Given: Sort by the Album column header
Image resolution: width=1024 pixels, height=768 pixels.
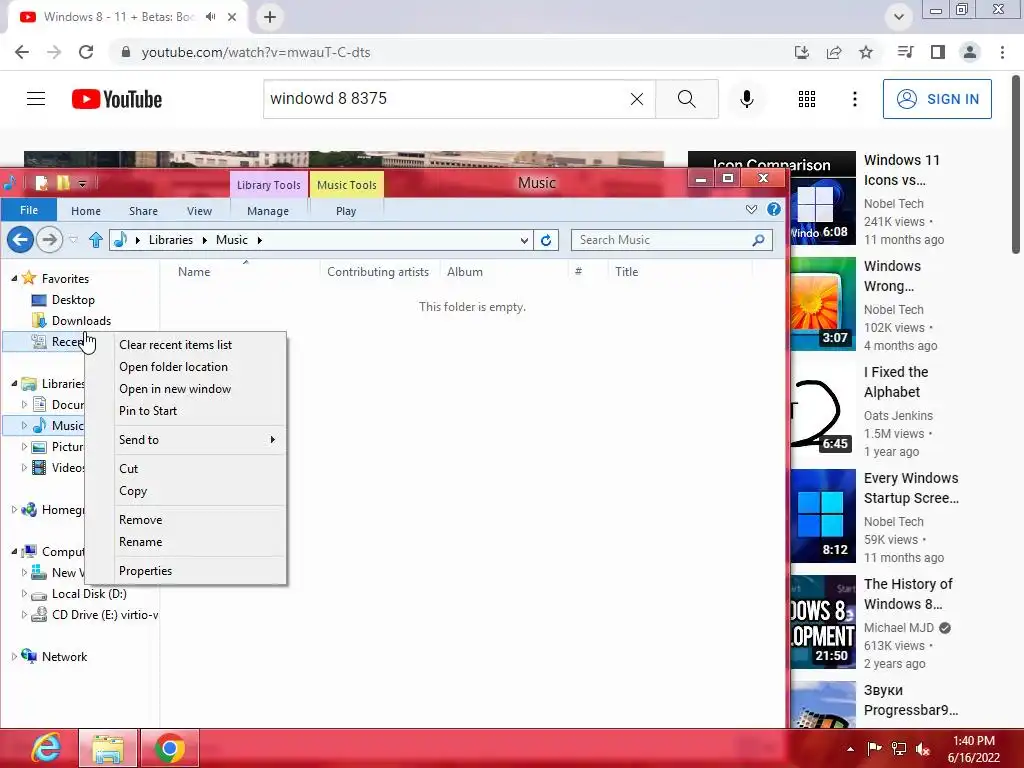Looking at the screenshot, I should pyautogui.click(x=465, y=272).
